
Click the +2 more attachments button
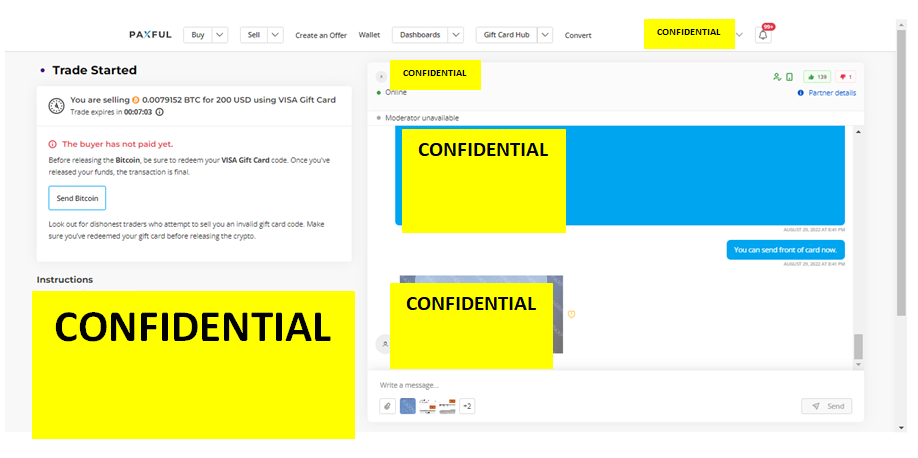point(467,406)
